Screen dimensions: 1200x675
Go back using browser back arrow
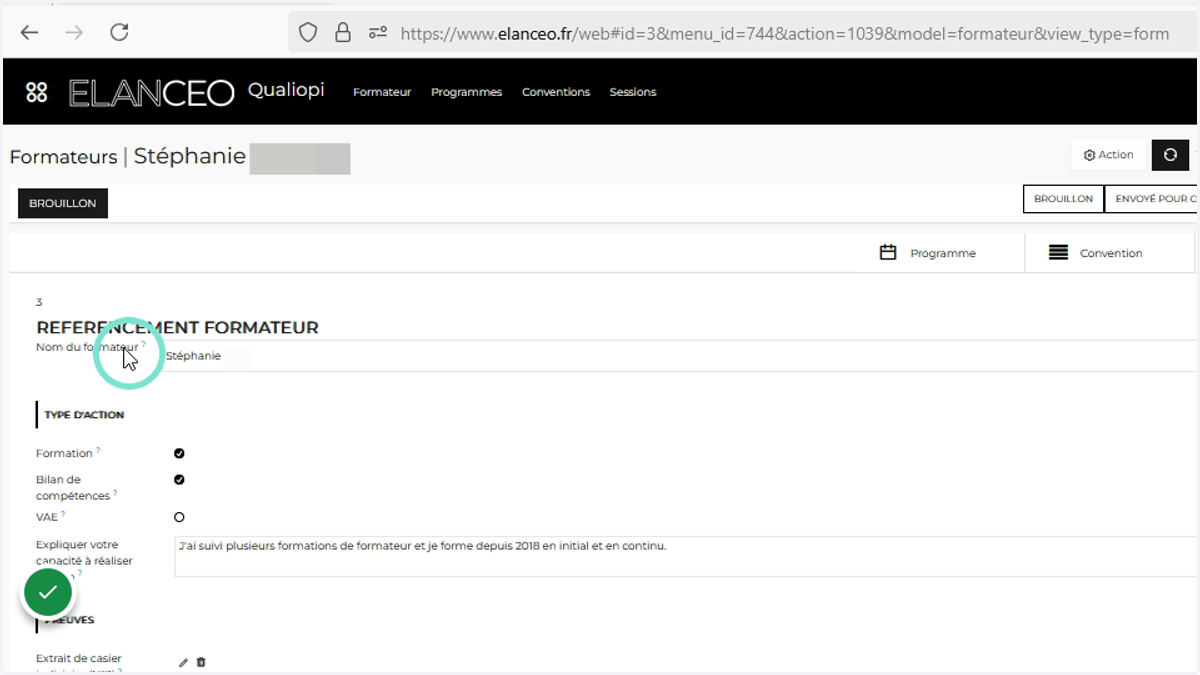[30, 33]
